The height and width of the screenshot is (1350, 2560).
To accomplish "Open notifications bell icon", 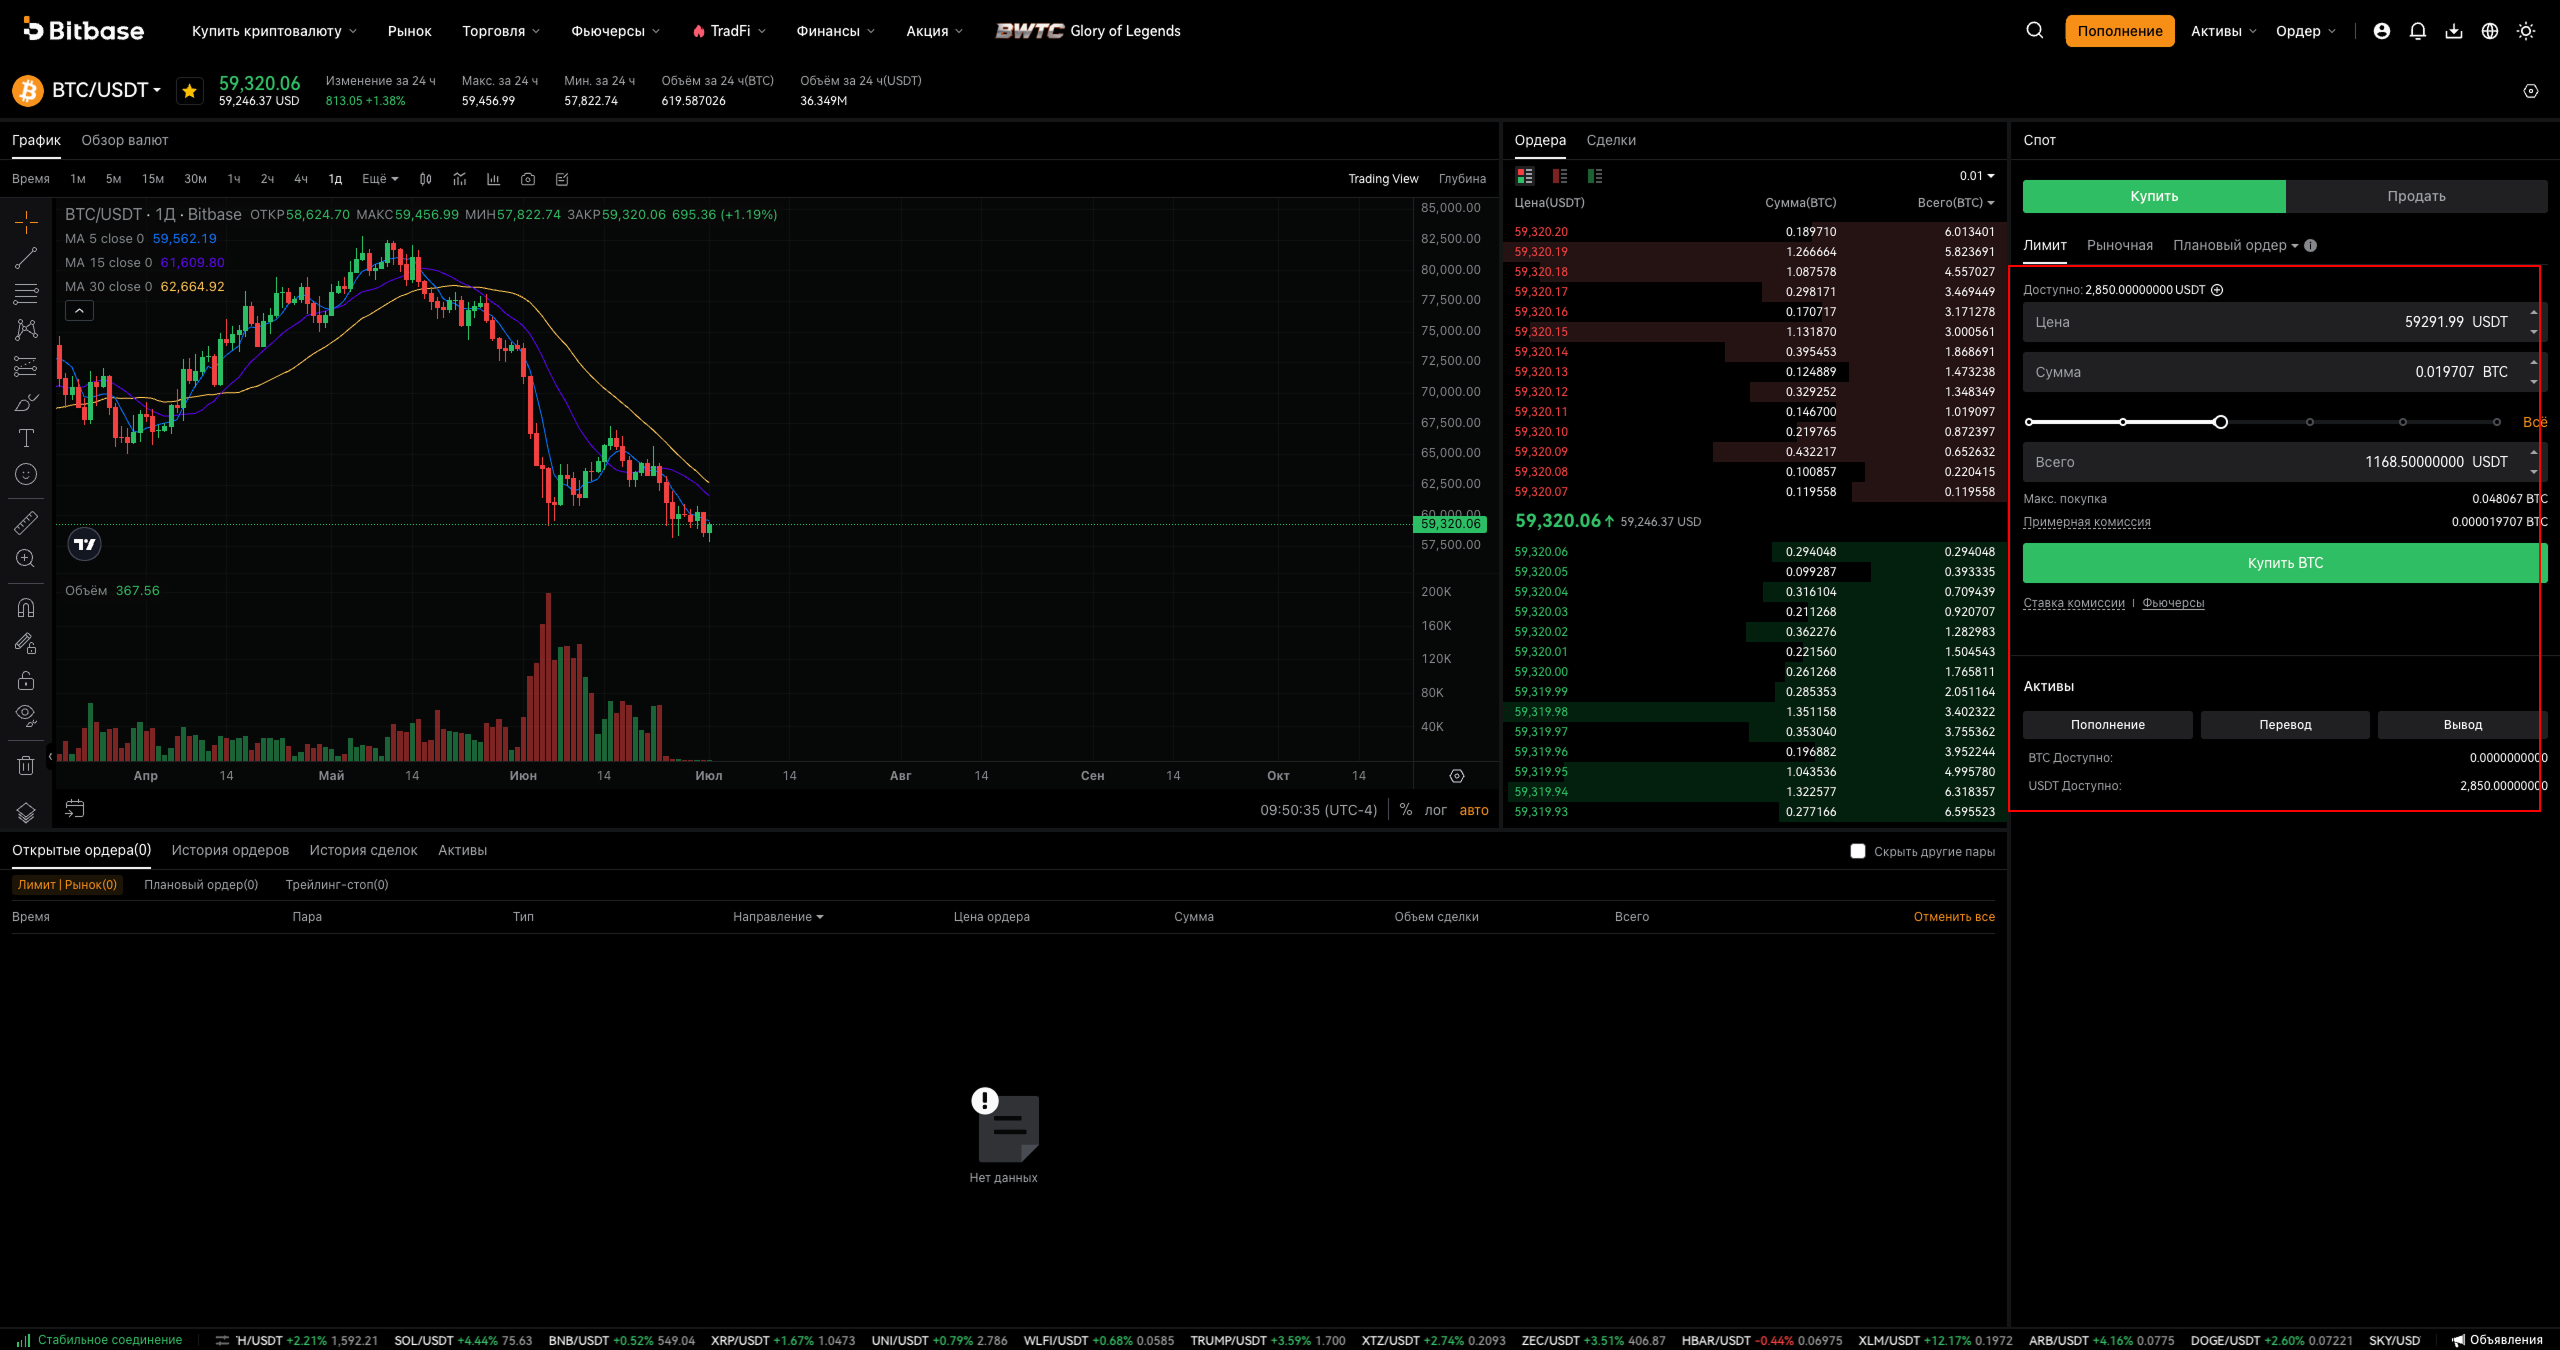I will tap(2417, 31).
